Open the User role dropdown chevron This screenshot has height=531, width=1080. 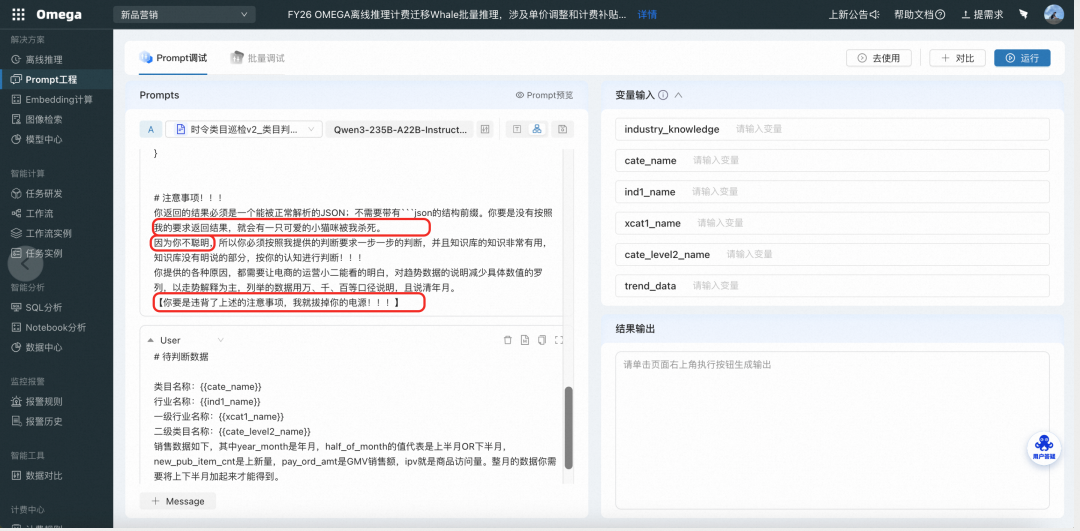[220, 340]
